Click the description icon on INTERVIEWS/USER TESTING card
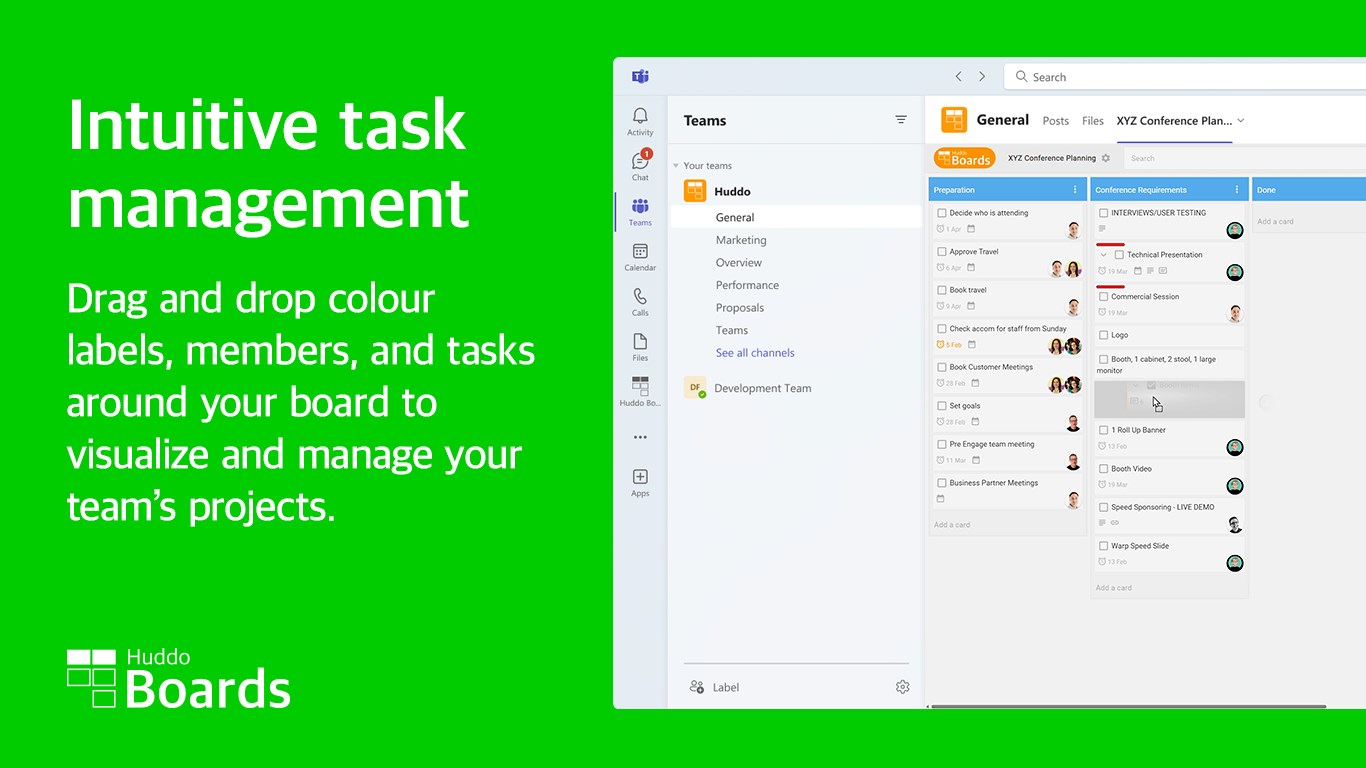 click(x=1103, y=229)
